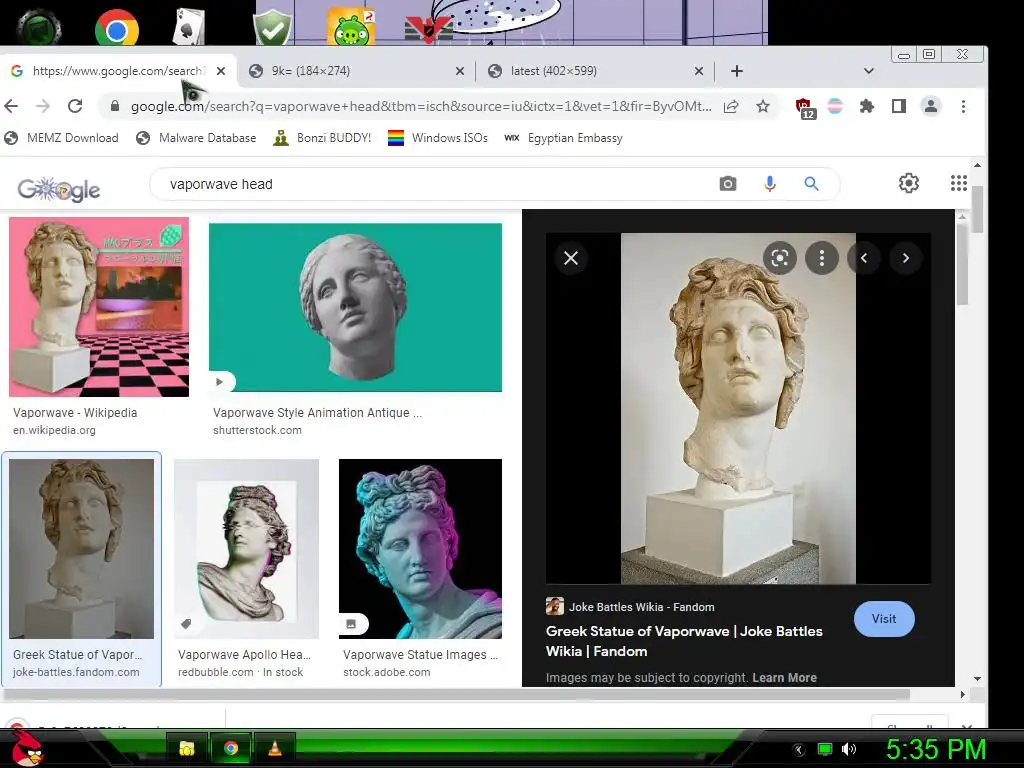Open uBlock extension with 12 badge
The image size is (1024, 768).
tap(805, 107)
